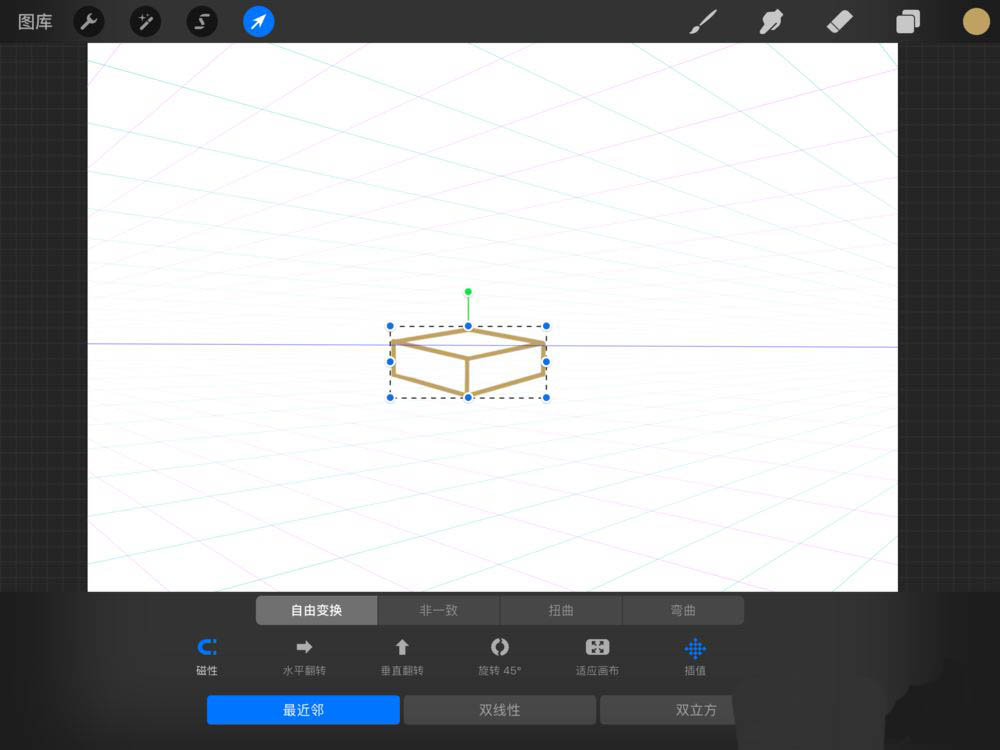Select the Brush tool
1000x750 pixels.
click(x=702, y=21)
